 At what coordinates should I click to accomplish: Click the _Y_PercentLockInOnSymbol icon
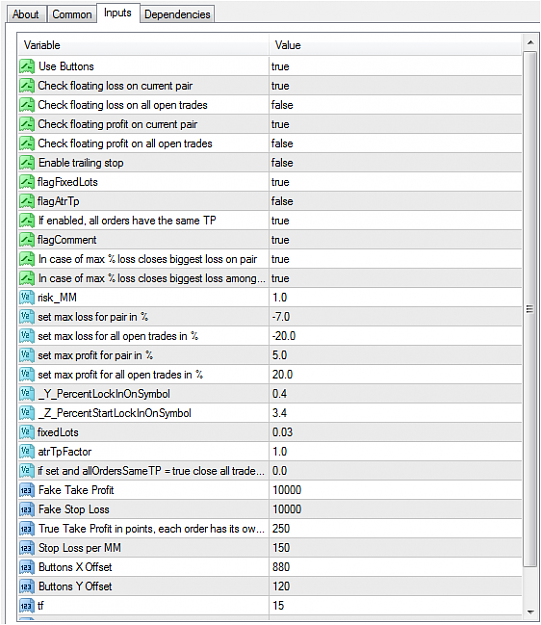point(27,394)
